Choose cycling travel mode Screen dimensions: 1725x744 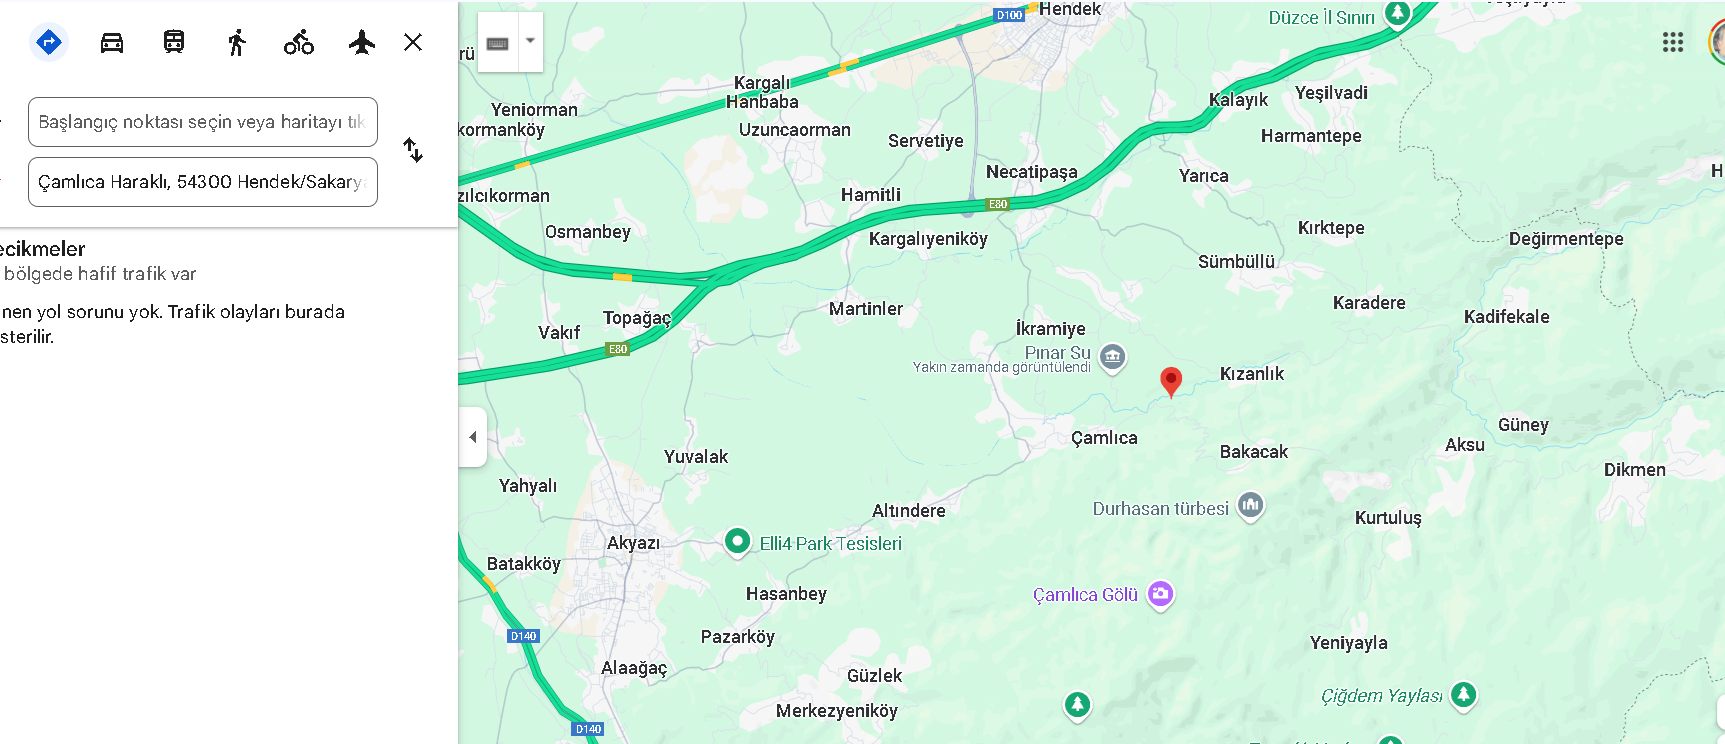tap(299, 42)
